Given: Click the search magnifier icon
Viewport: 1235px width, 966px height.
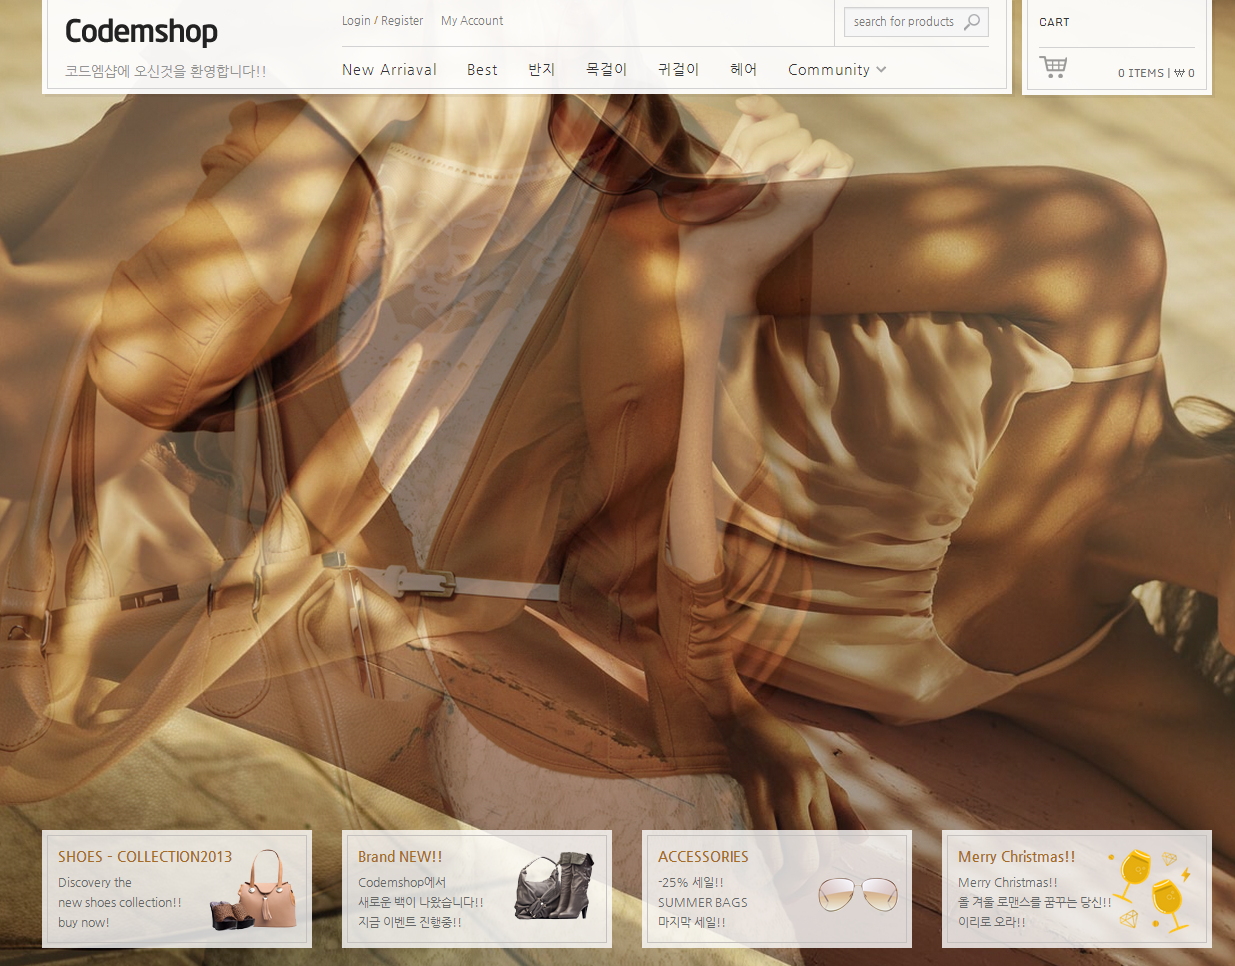Looking at the screenshot, I should (972, 21).
